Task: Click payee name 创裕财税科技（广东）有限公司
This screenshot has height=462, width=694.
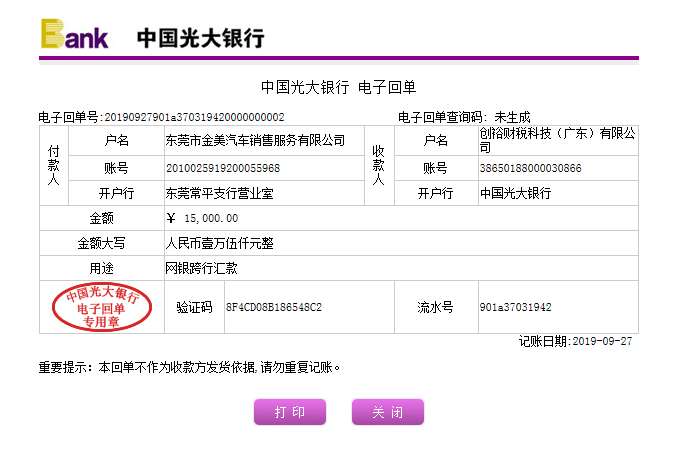Action: tap(557, 140)
